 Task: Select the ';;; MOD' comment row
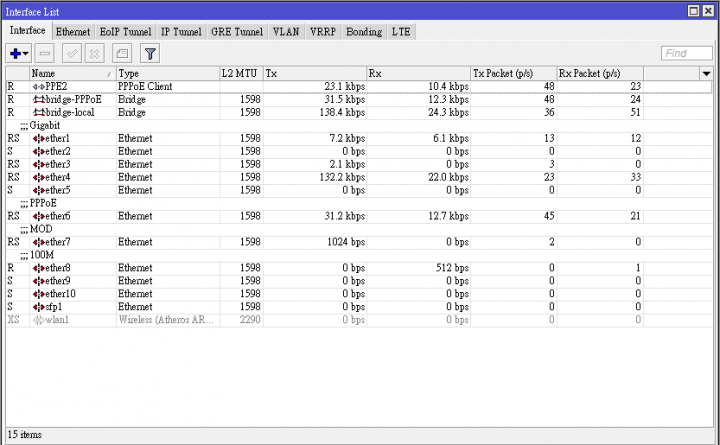[359, 229]
